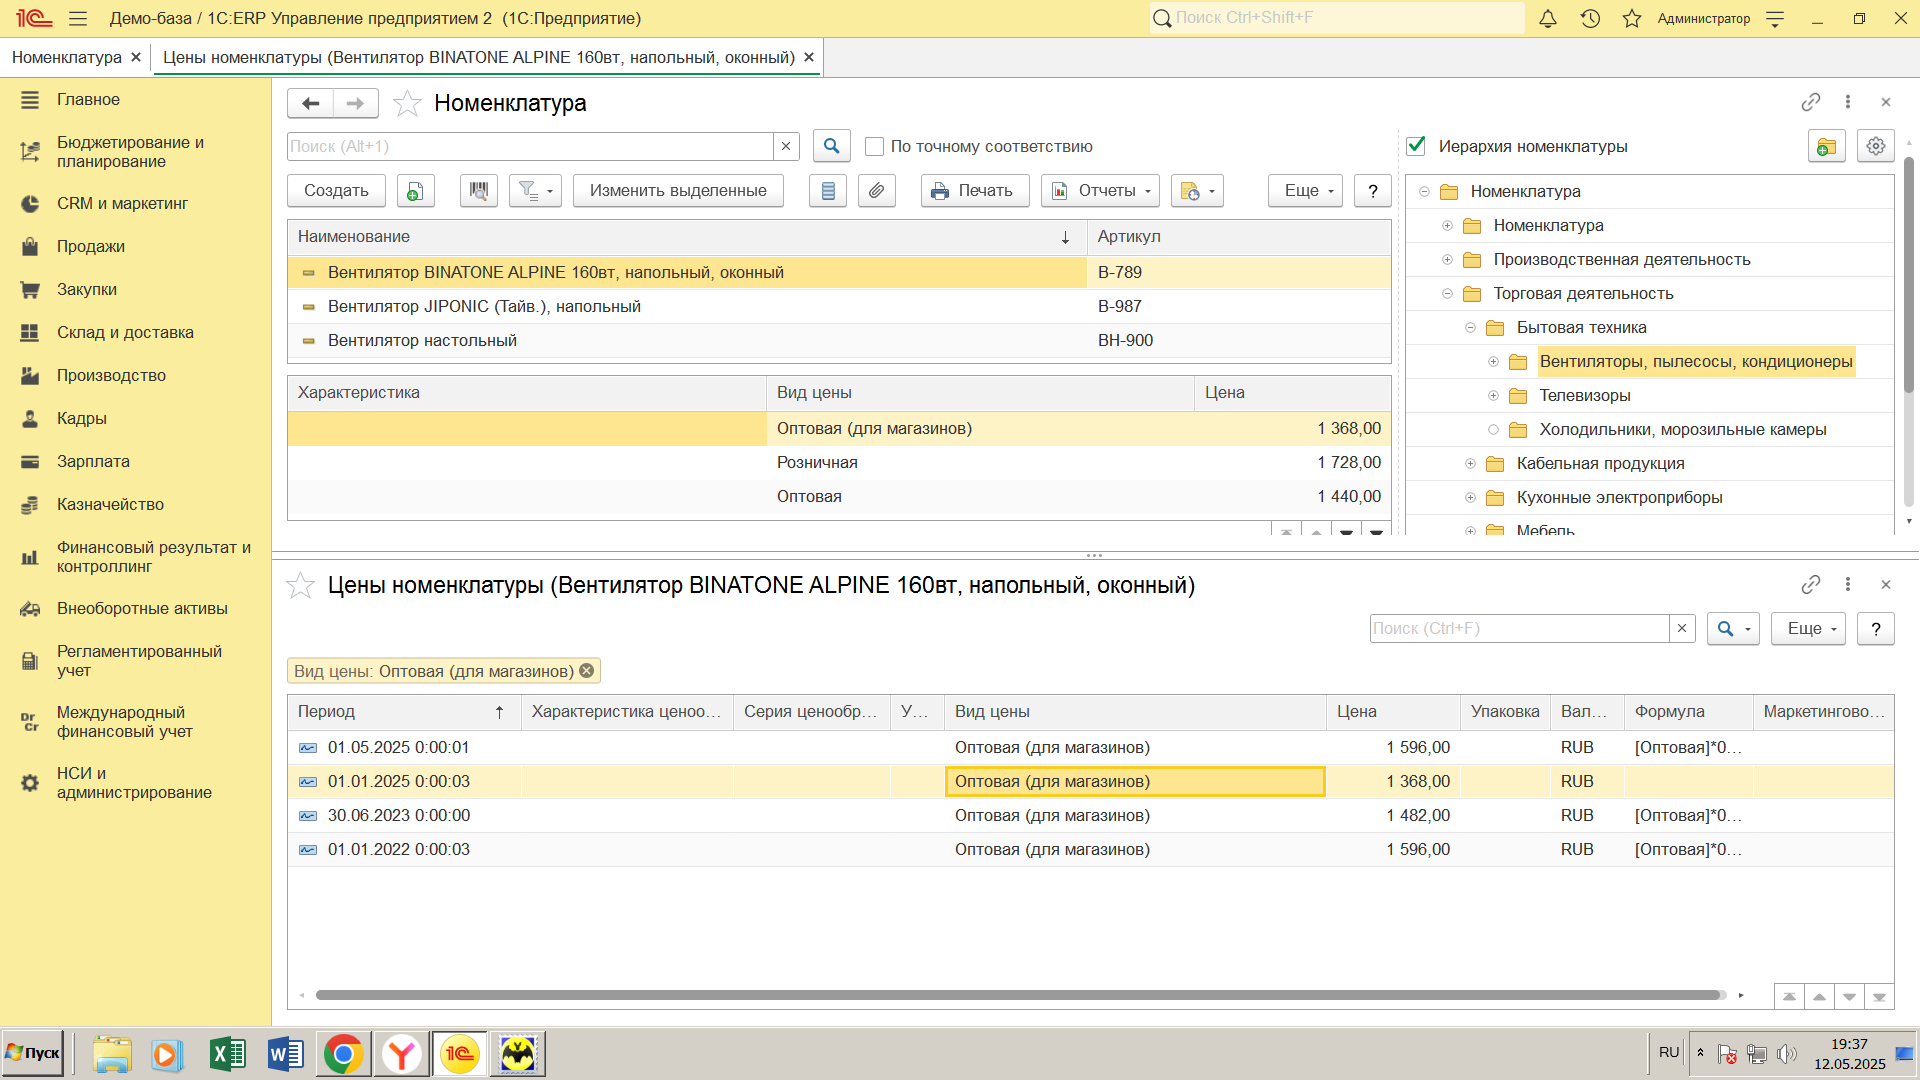Click help button in price history panel
1920x1080 pixels.
pyautogui.click(x=1876, y=629)
